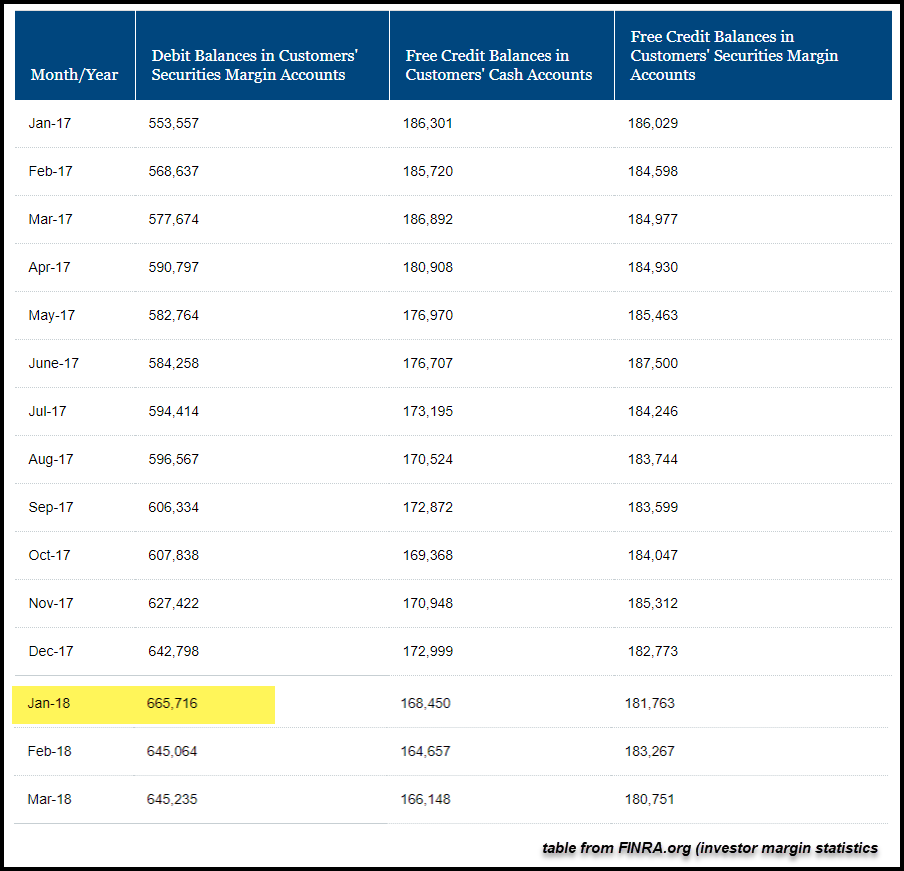Viewport: 904px width, 871px height.
Task: Select the Dec-17 debit balance 642,798
Action: [174, 651]
